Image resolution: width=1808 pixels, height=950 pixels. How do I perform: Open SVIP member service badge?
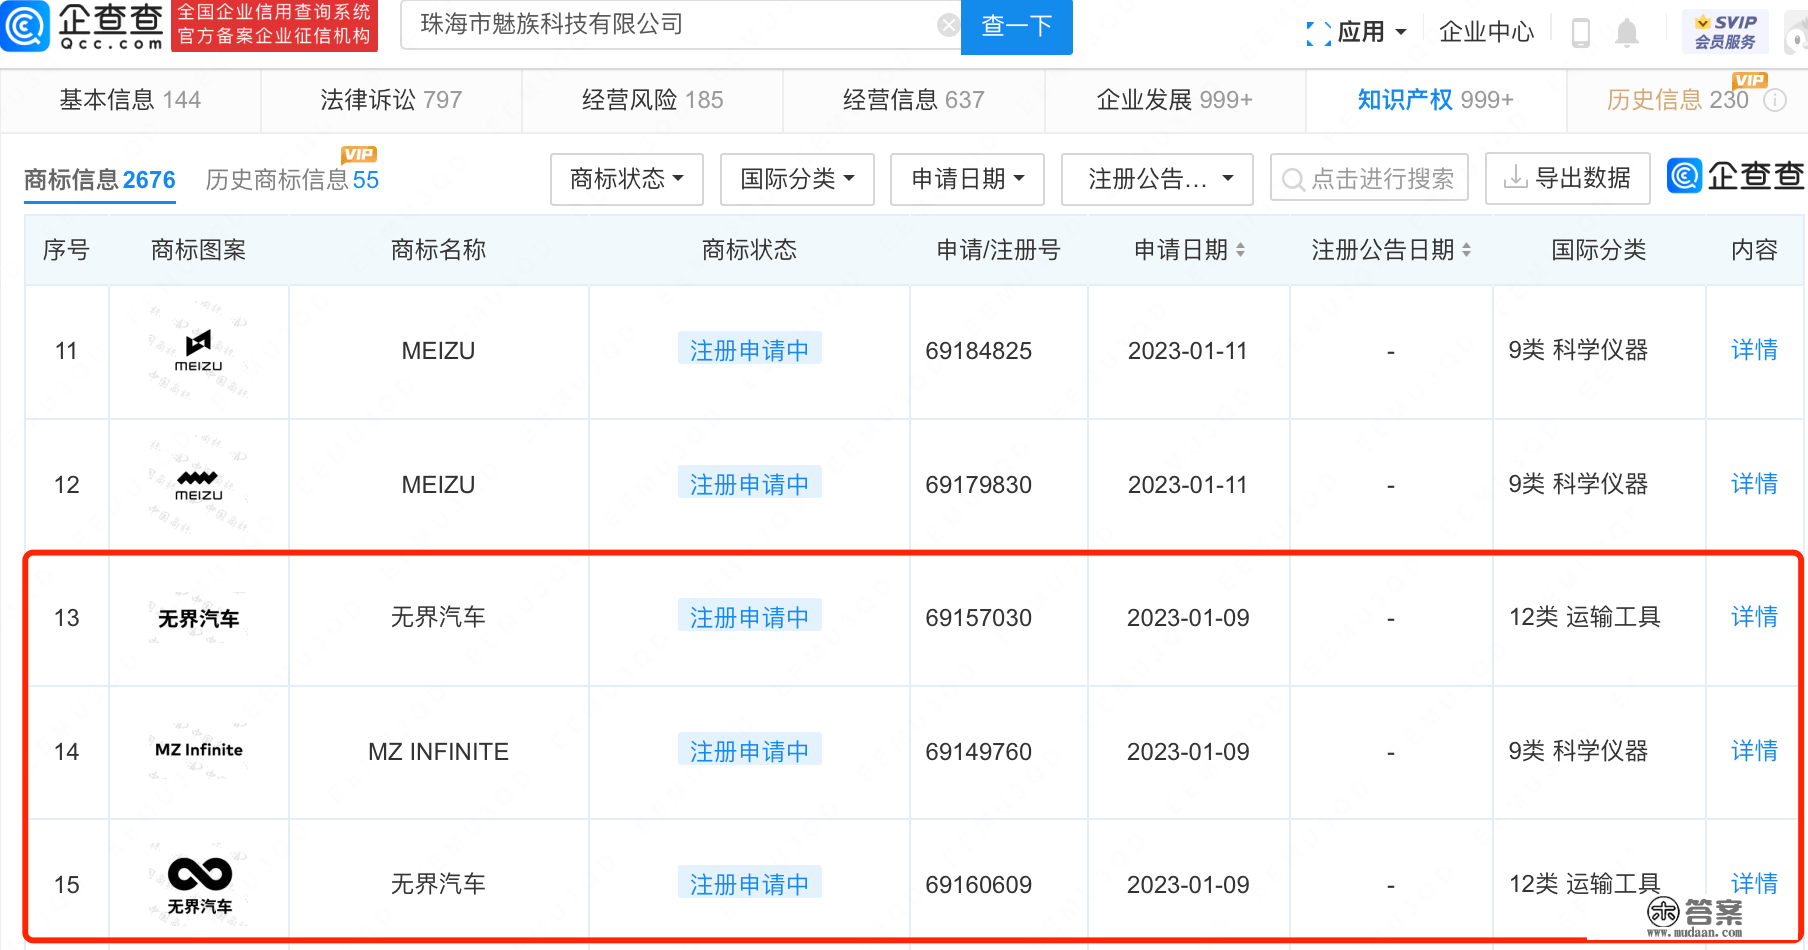(1725, 32)
